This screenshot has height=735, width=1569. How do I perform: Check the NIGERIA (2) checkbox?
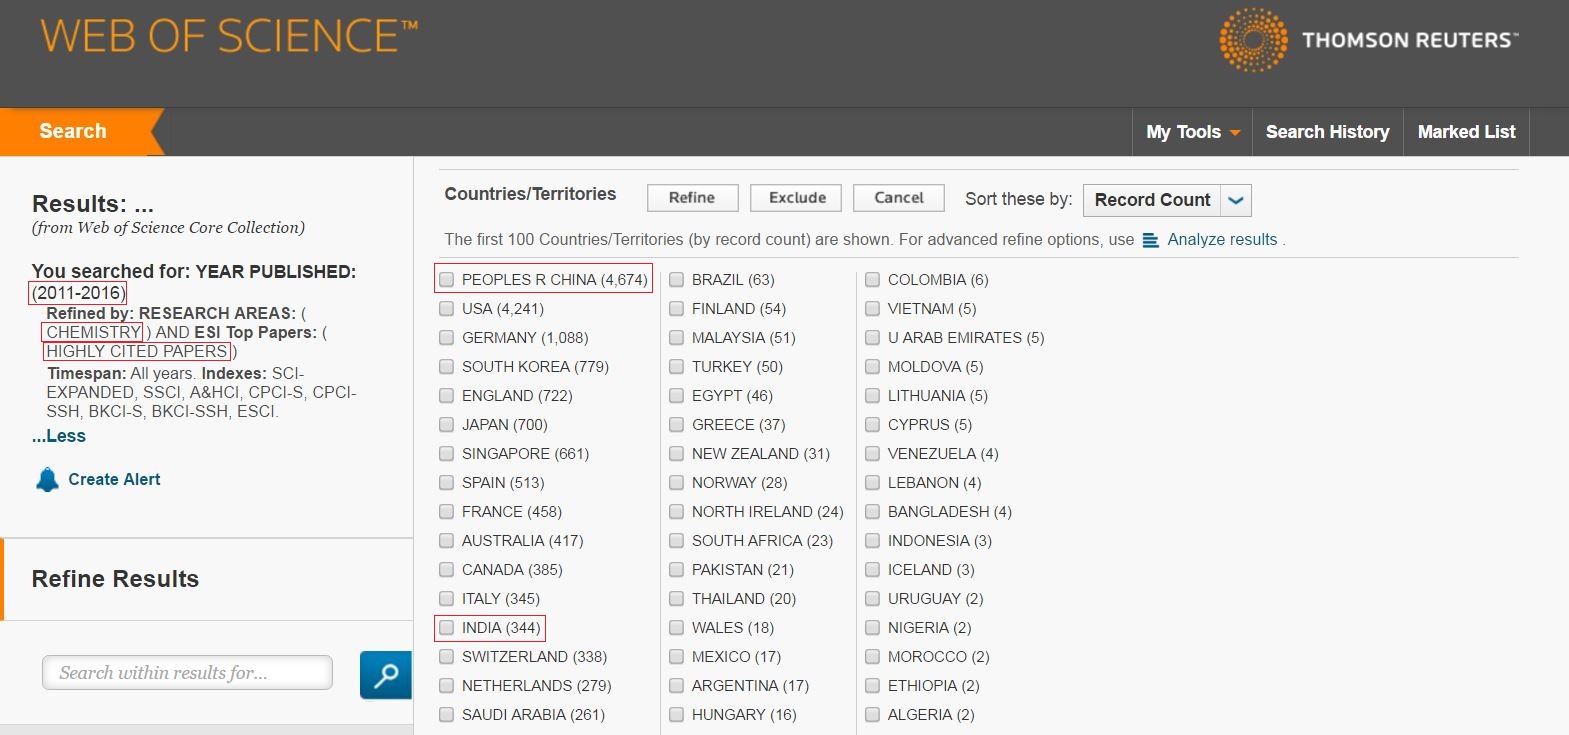point(873,628)
